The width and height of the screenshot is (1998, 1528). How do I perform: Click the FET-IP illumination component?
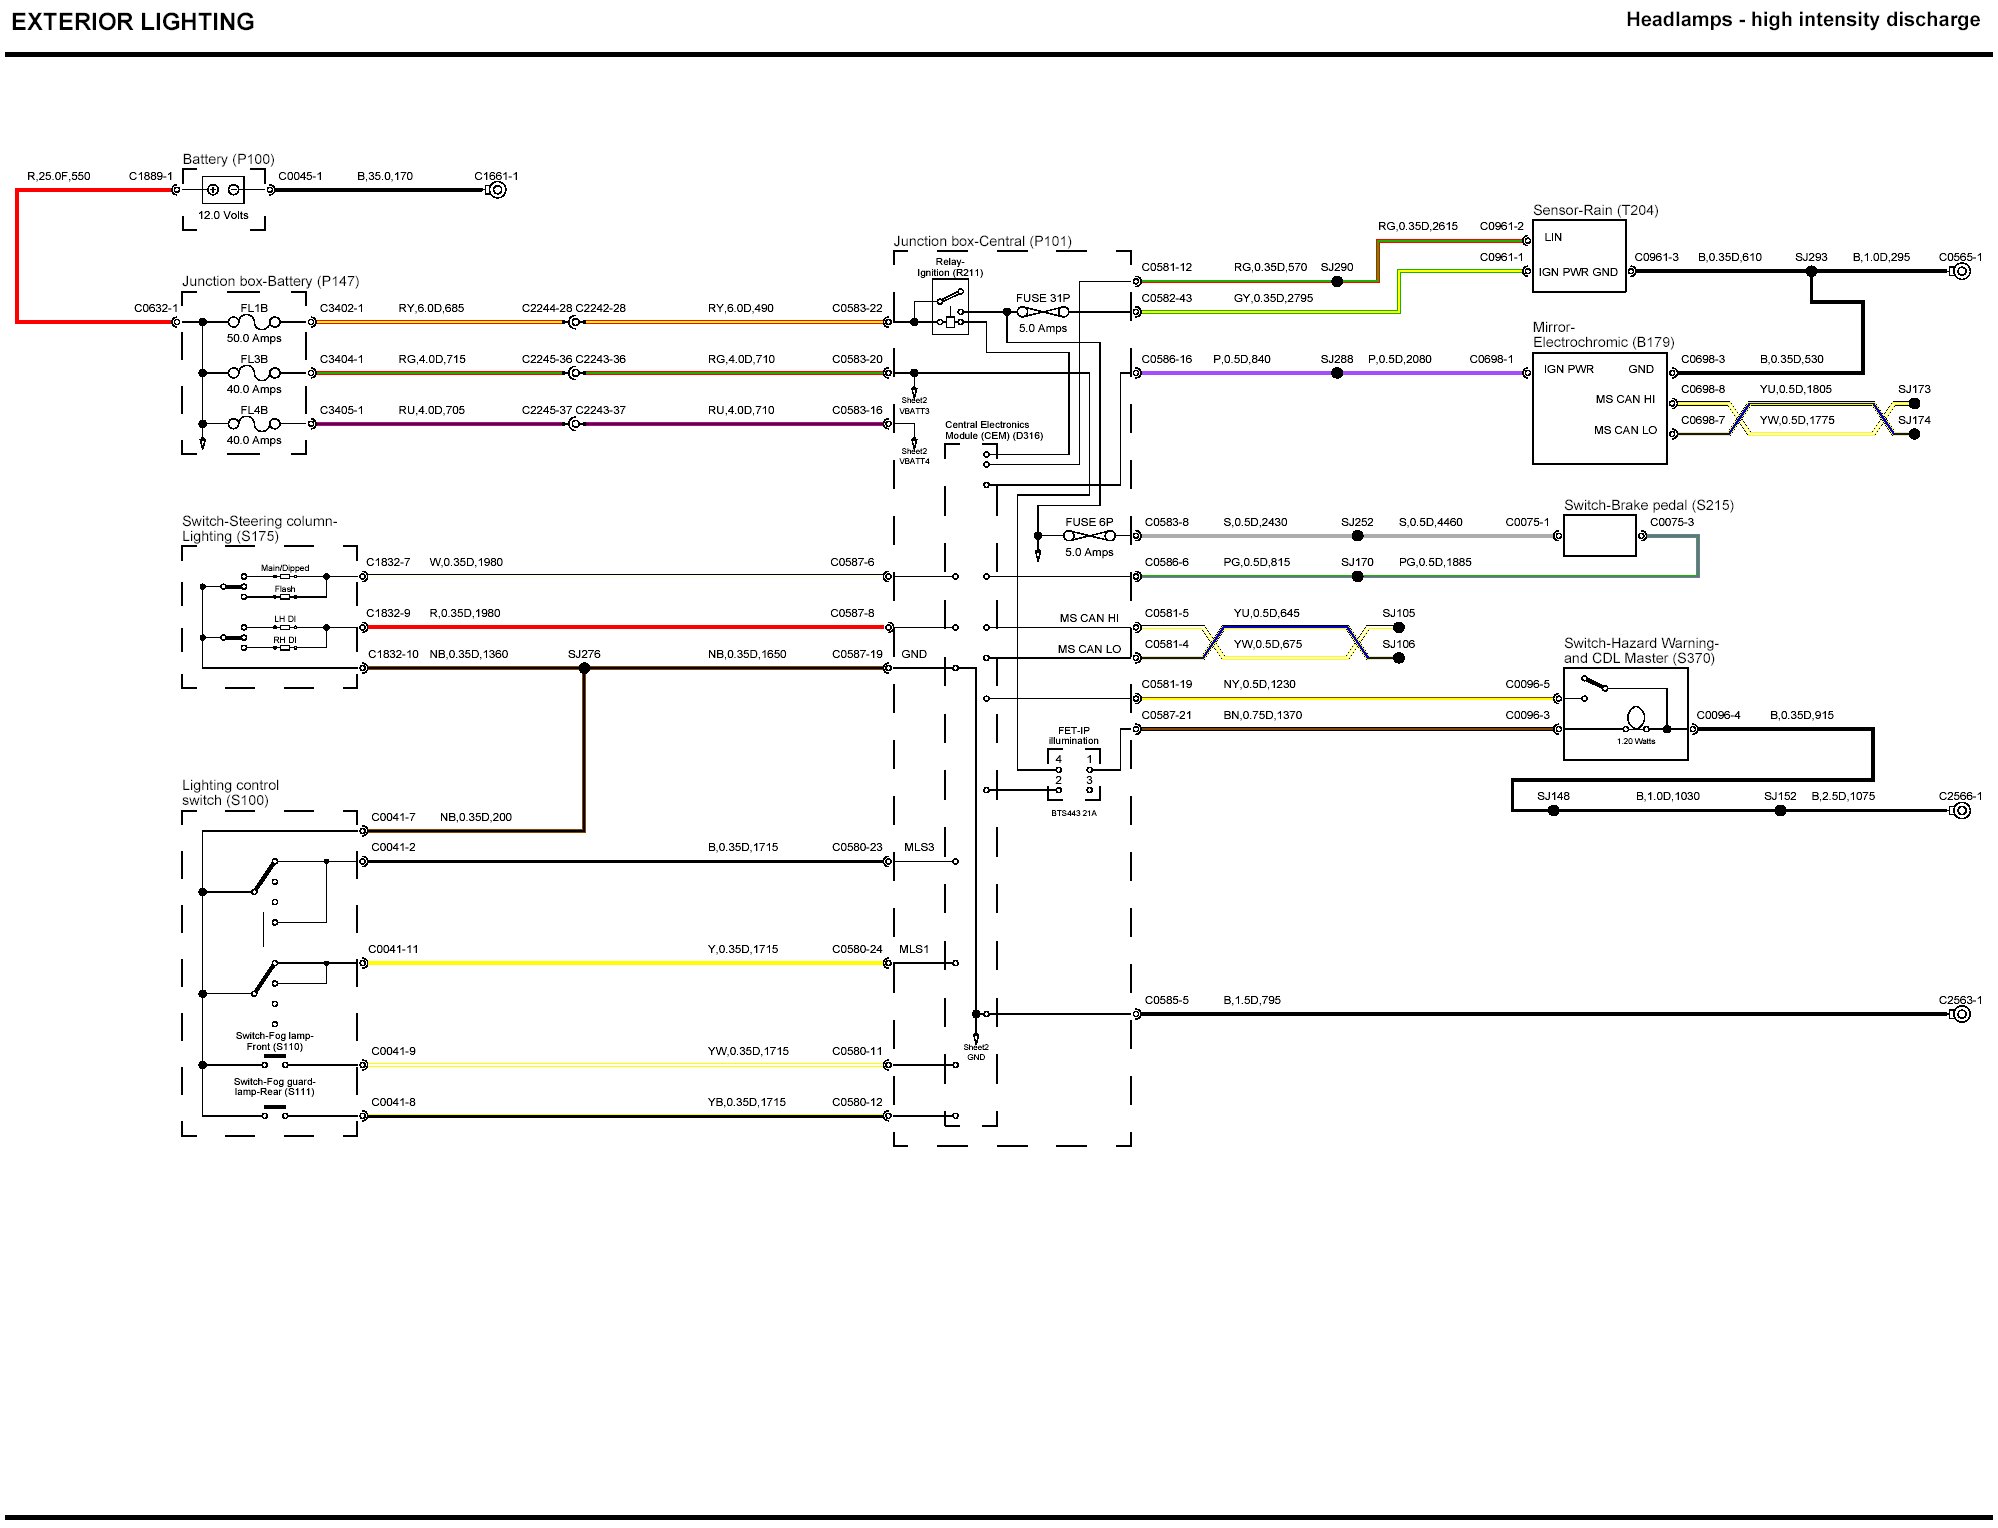1074,775
